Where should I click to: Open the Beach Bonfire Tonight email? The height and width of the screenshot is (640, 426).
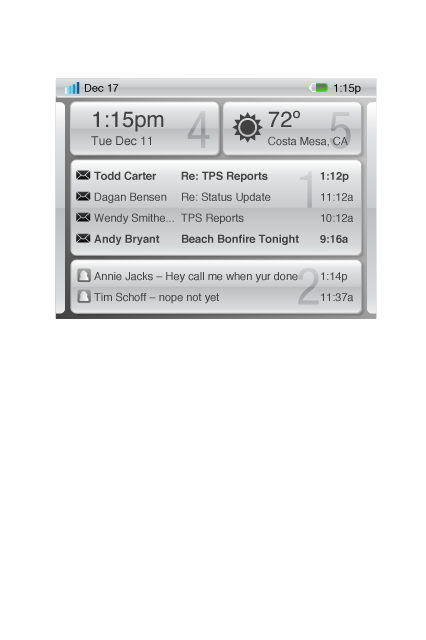[216, 239]
